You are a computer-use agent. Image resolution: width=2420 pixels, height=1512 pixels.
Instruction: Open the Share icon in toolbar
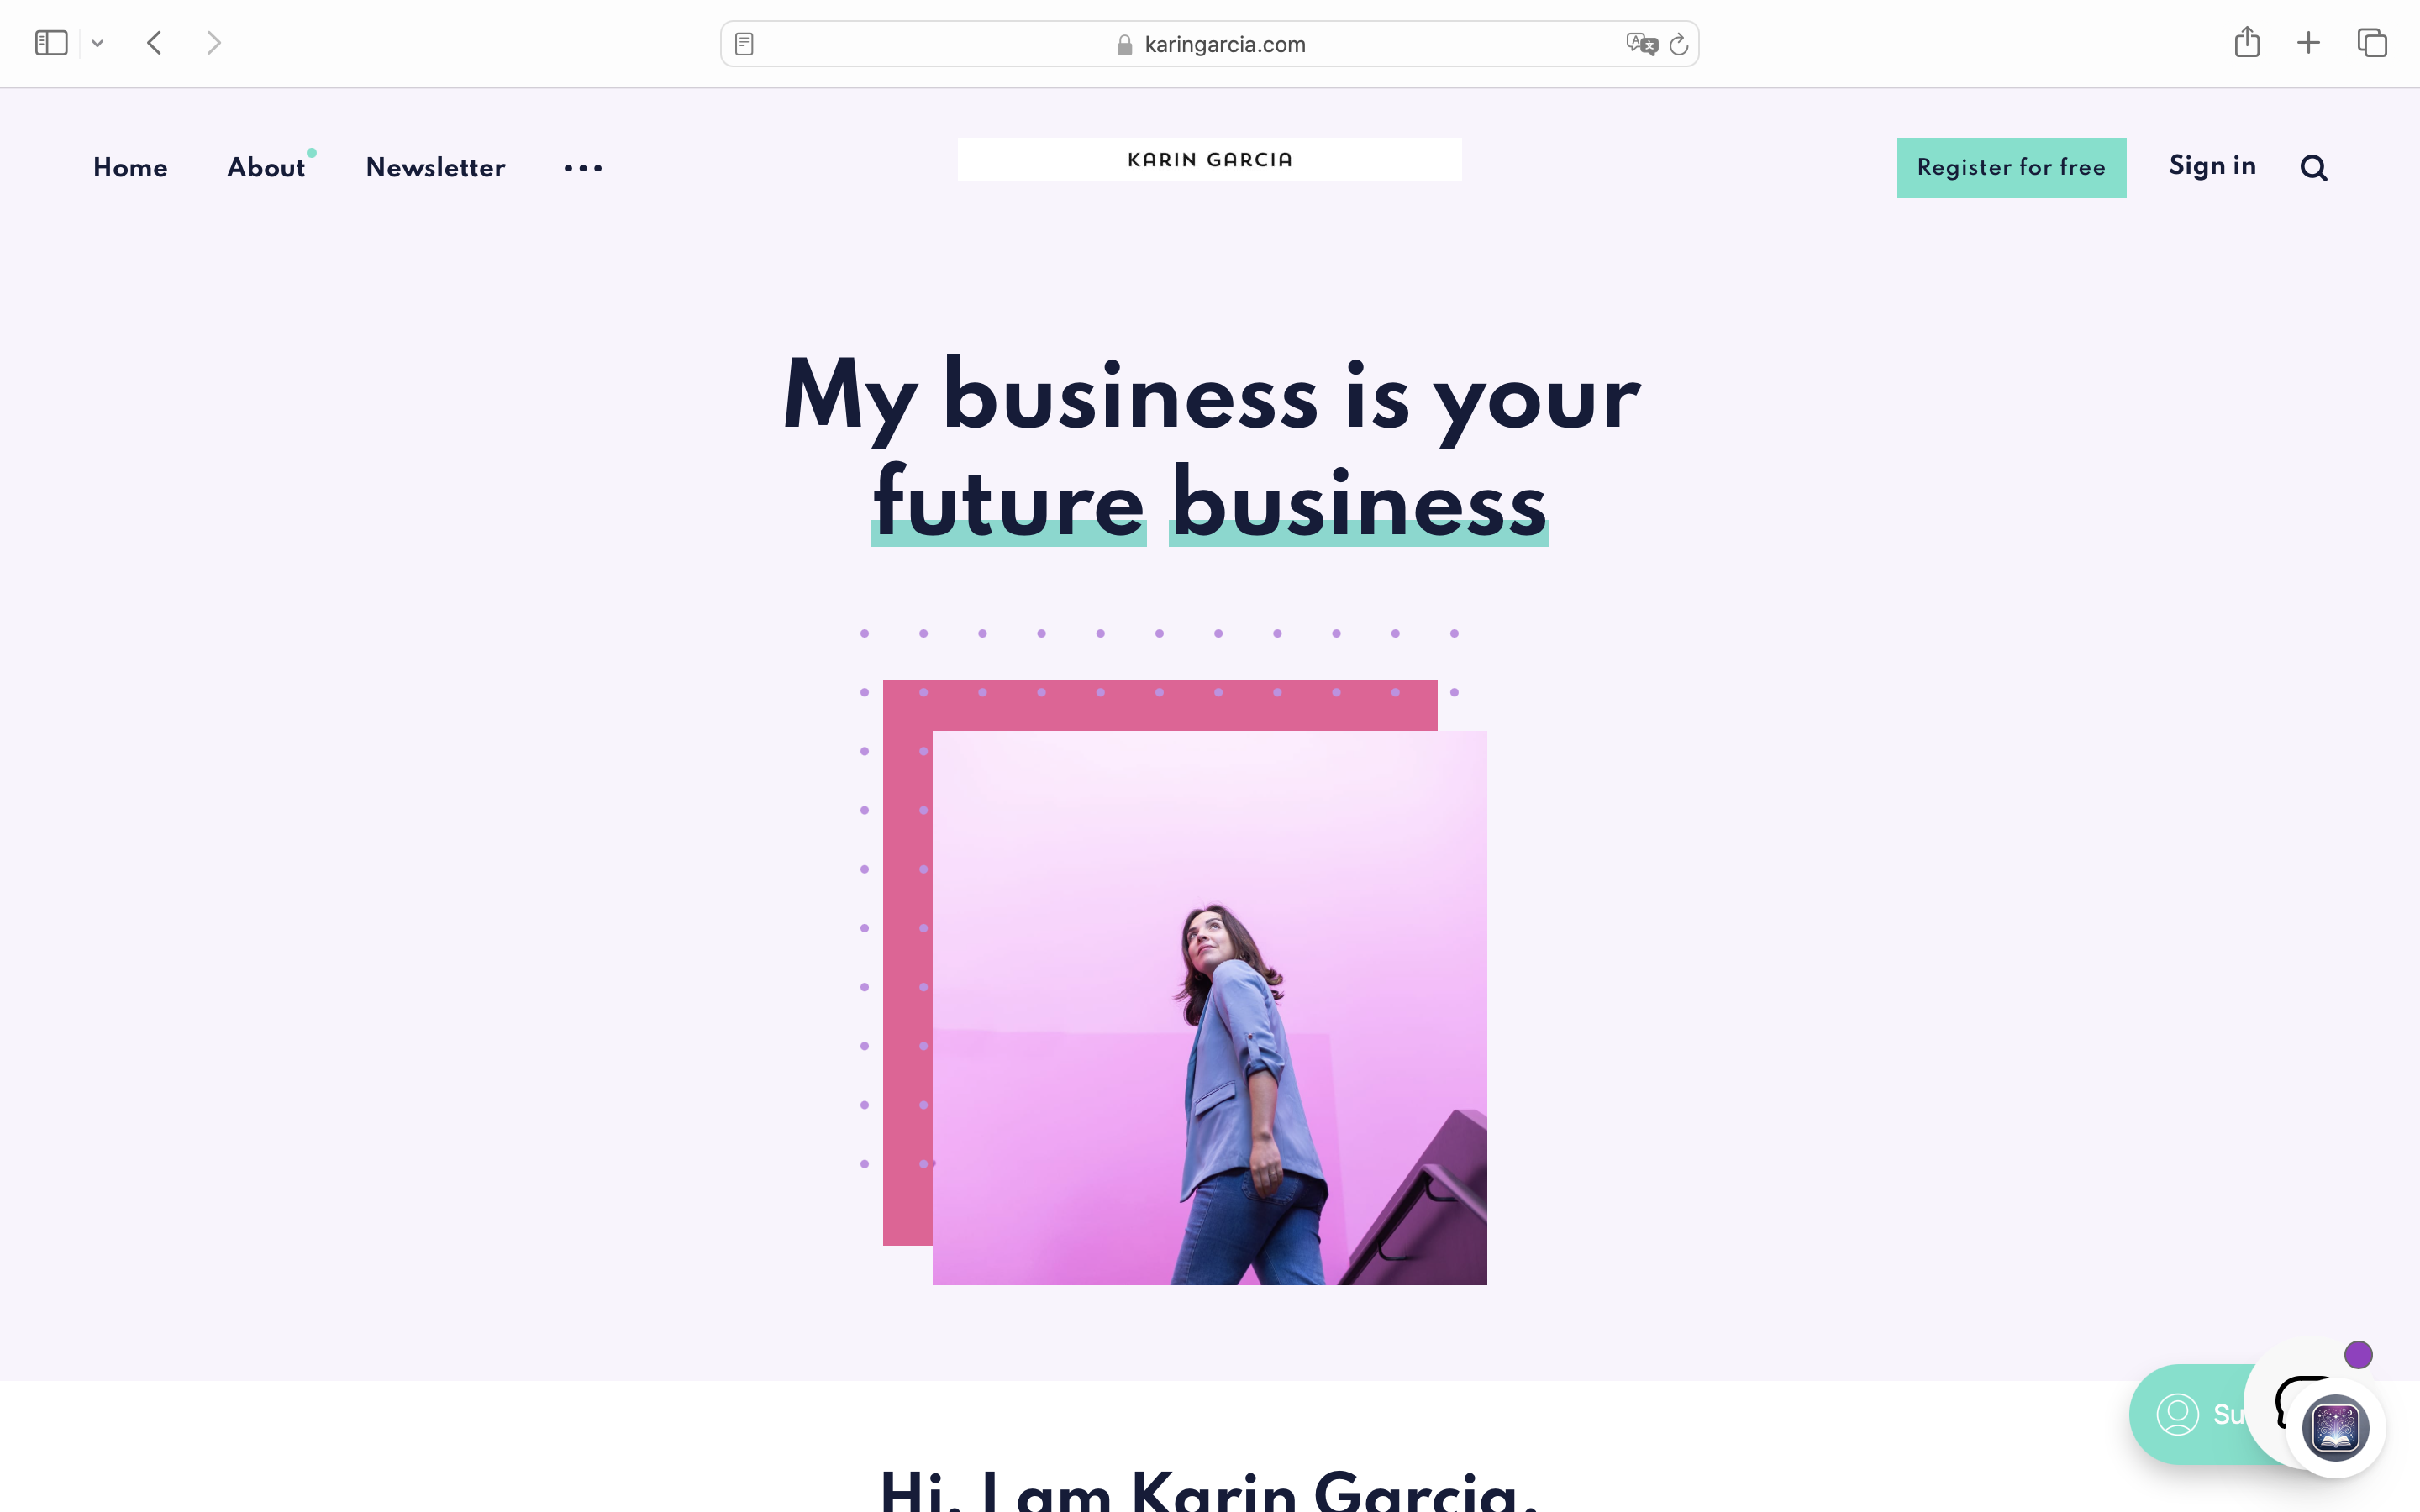pos(2247,42)
